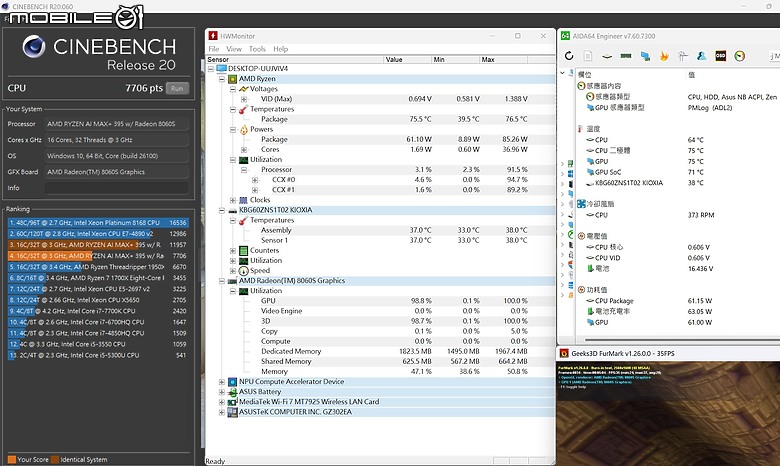Collapse the AMD Radeon 8060S Graphics node
The height and width of the screenshot is (466, 780).
tap(222, 280)
